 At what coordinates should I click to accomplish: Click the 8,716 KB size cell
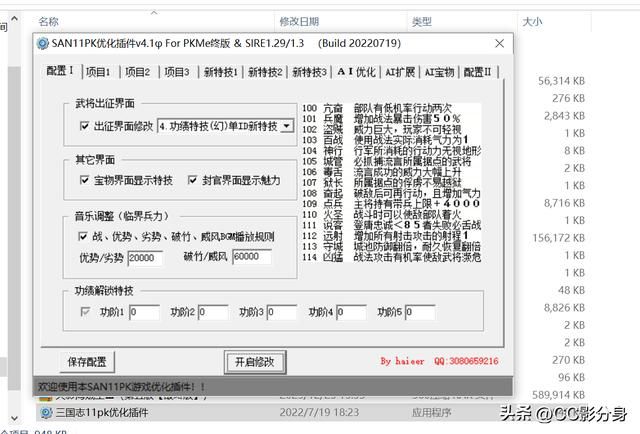pyautogui.click(x=564, y=203)
